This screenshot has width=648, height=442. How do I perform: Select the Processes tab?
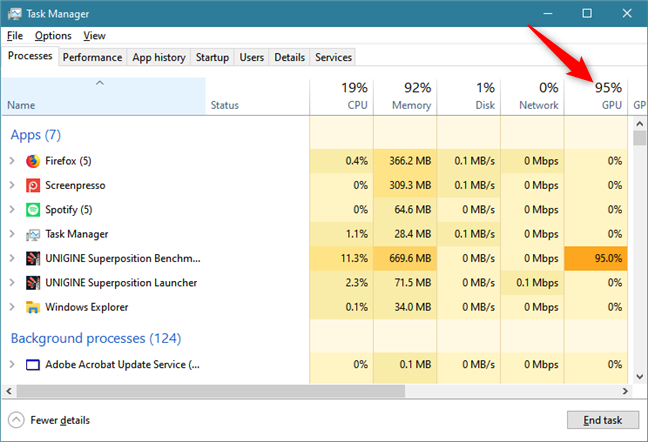click(30, 56)
